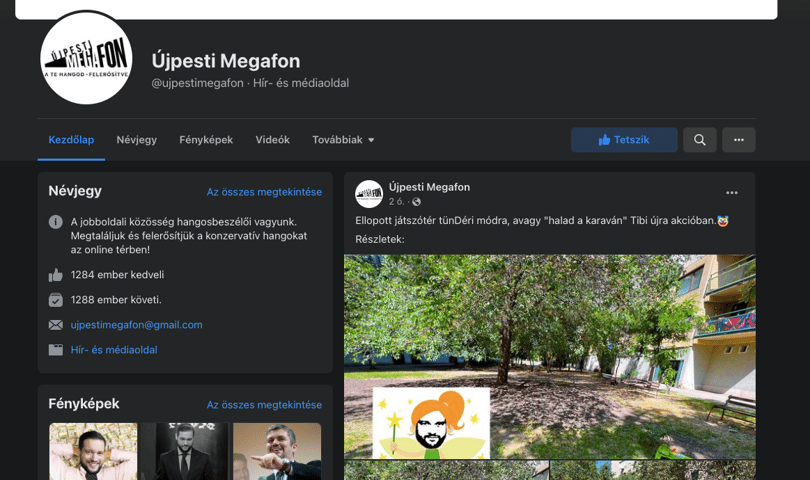Viewport: 810px width, 480px height.
Task: Click the globe public visibility icon
Action: [x=416, y=202]
